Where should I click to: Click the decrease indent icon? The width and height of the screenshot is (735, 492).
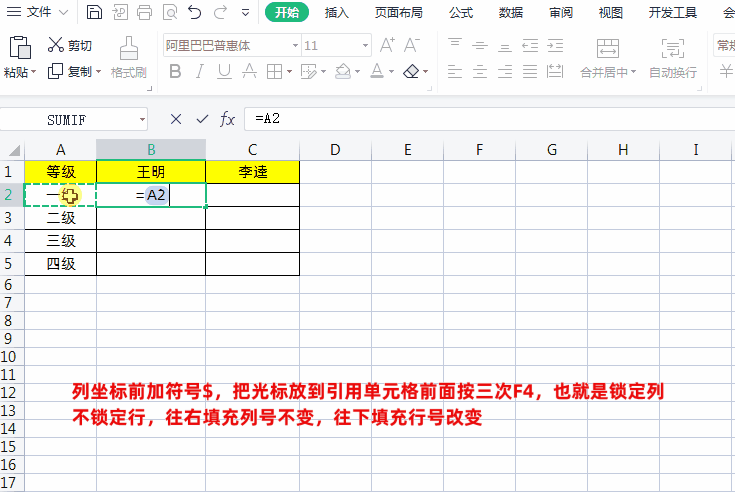pos(530,45)
